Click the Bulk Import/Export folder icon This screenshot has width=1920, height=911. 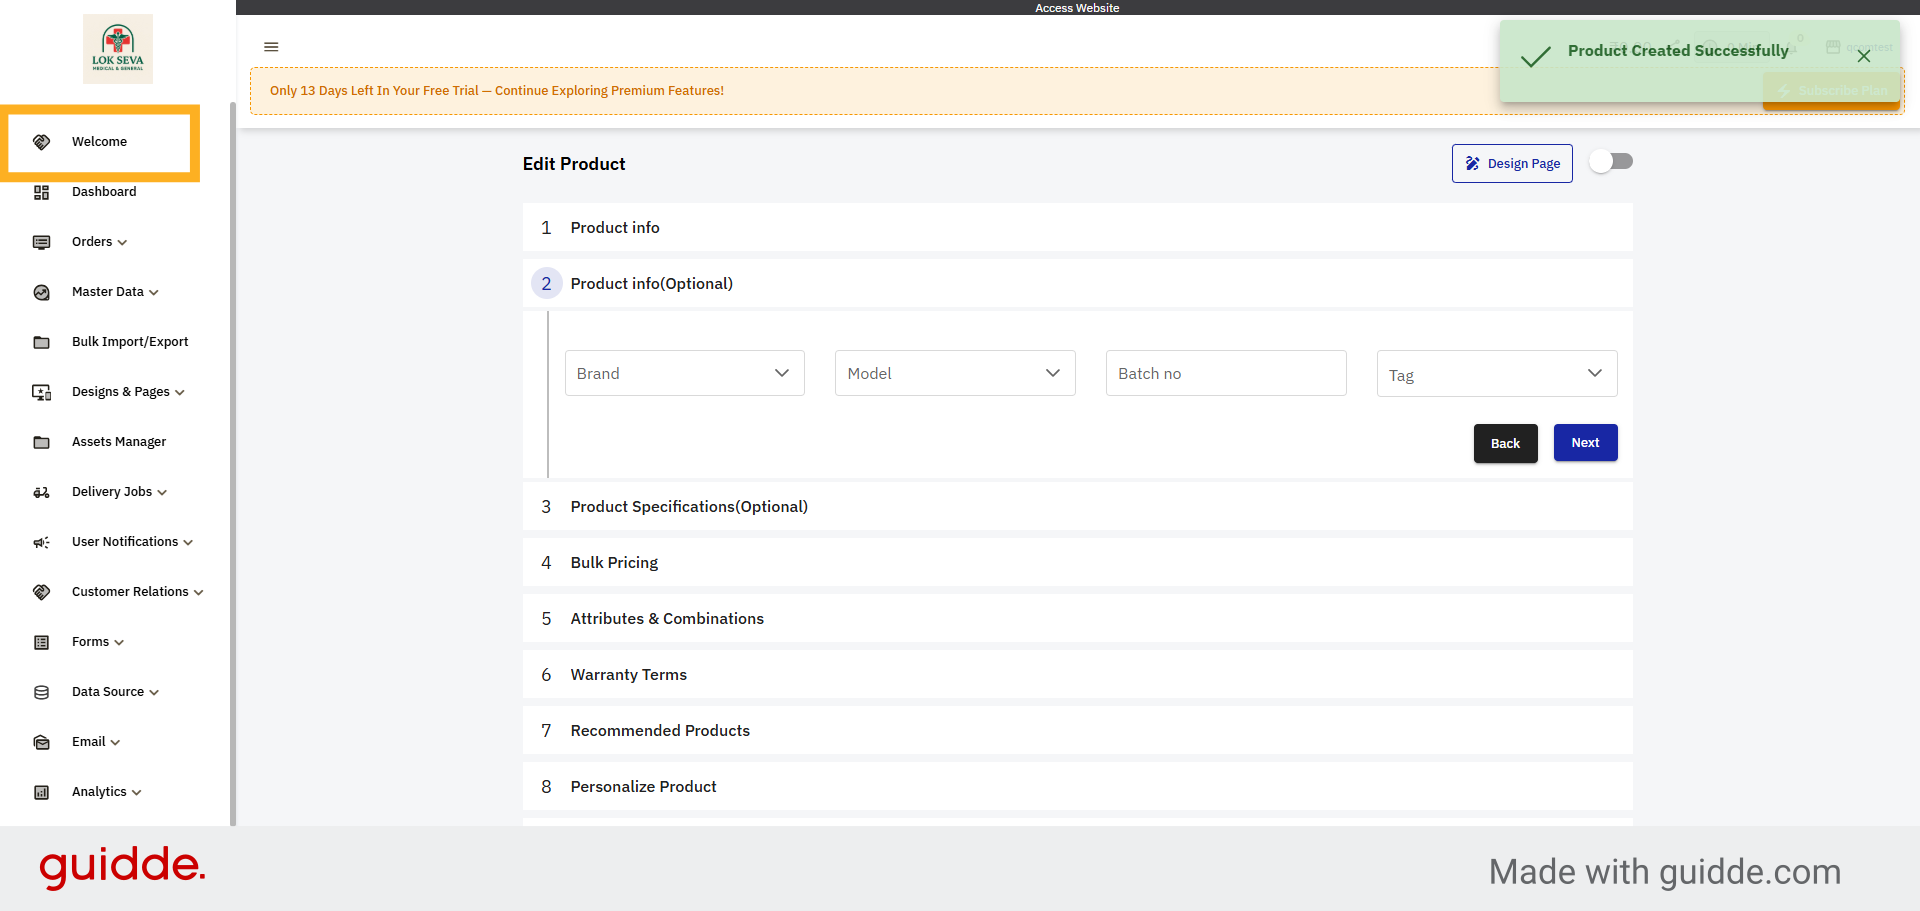(x=41, y=342)
